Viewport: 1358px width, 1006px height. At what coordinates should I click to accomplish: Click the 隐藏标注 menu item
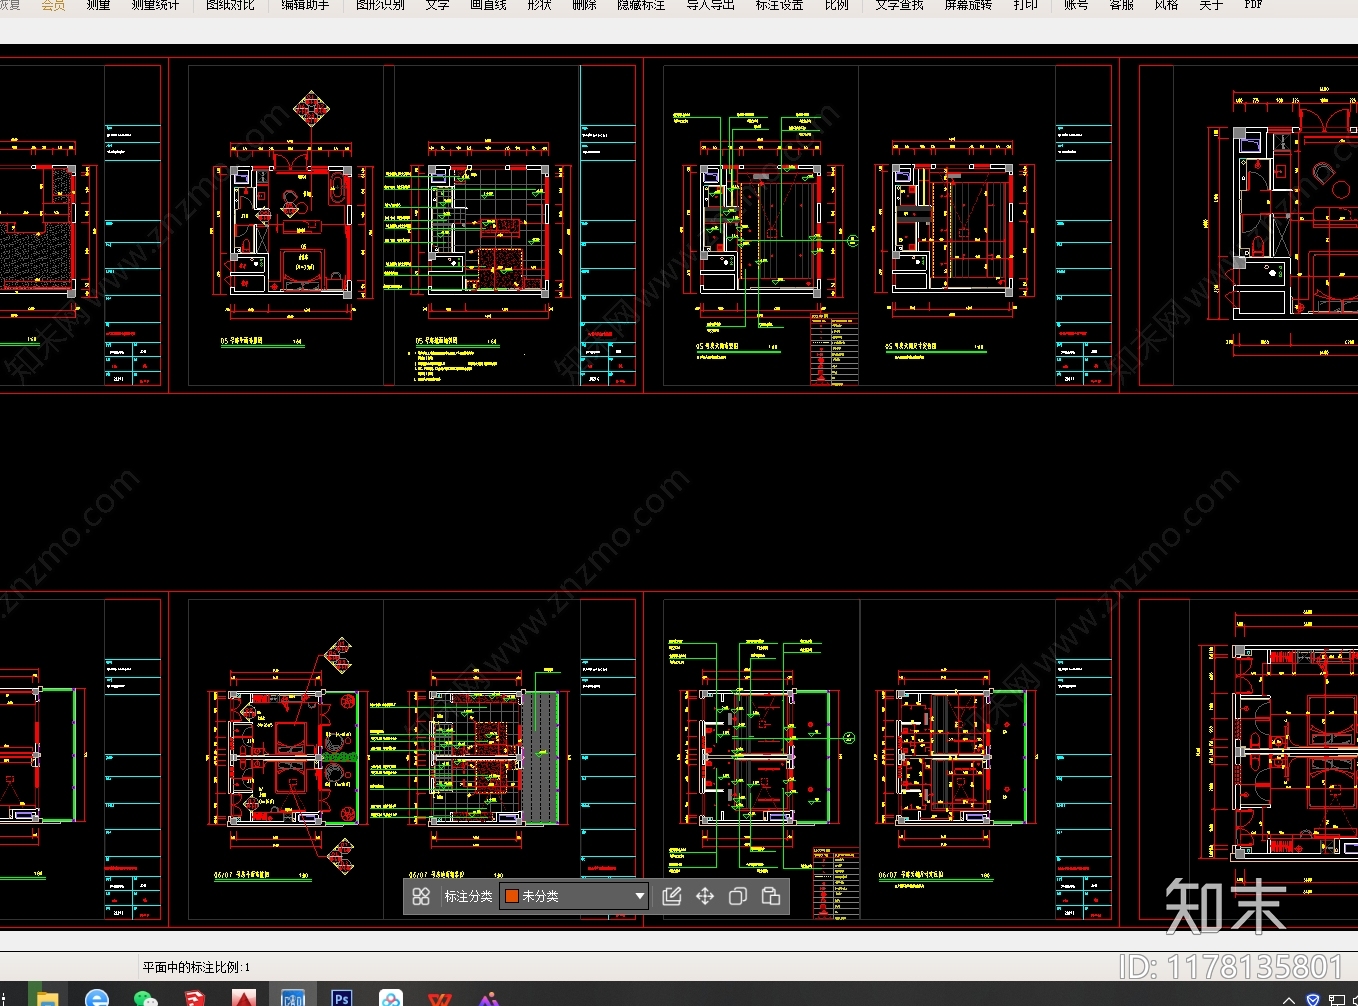pyautogui.click(x=641, y=5)
